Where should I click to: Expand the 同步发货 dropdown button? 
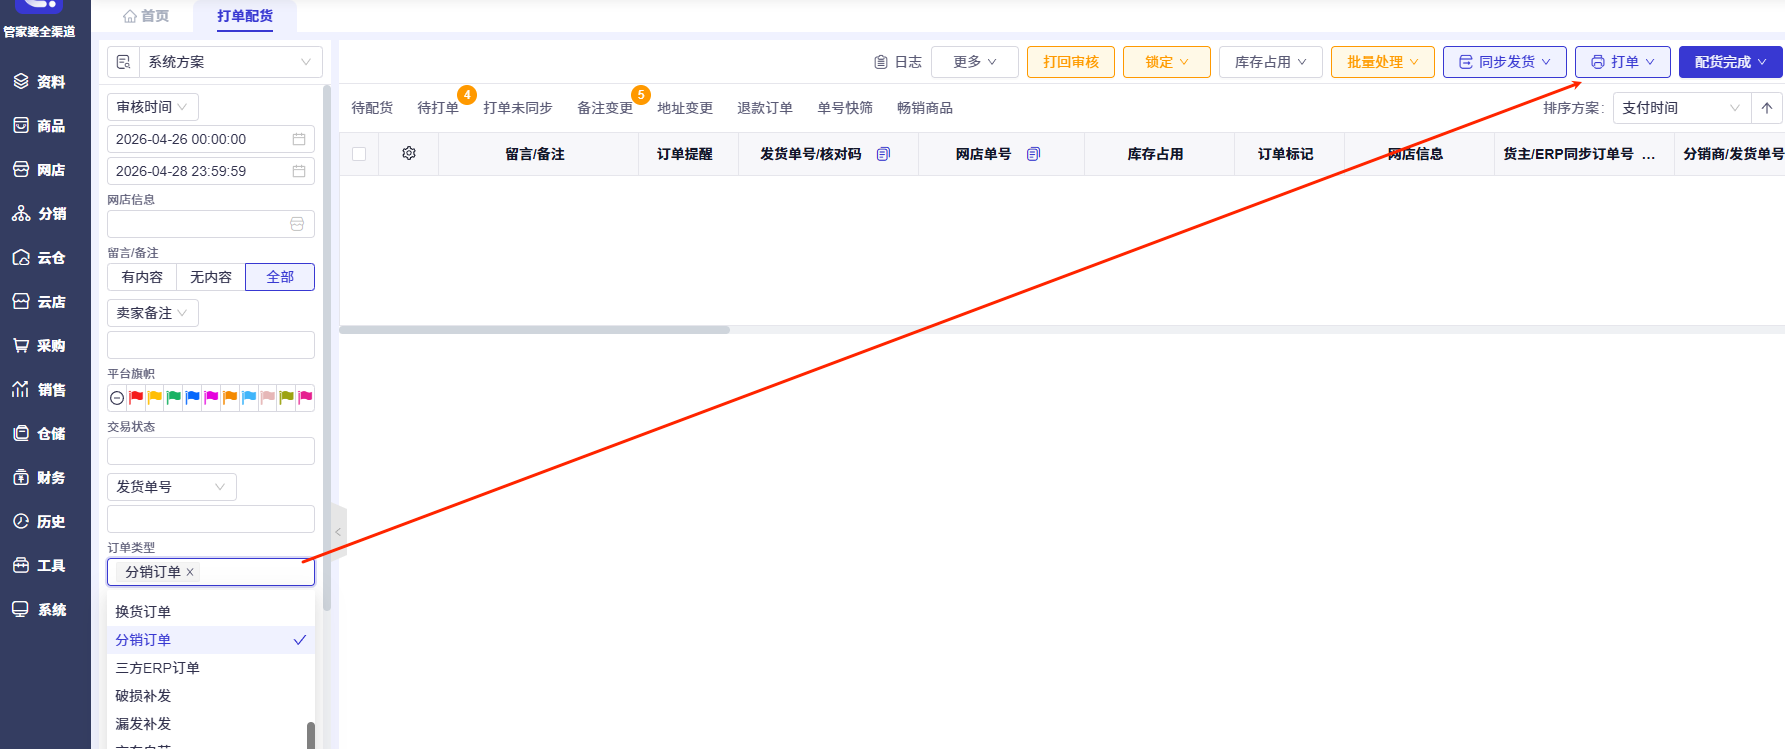pos(1505,62)
